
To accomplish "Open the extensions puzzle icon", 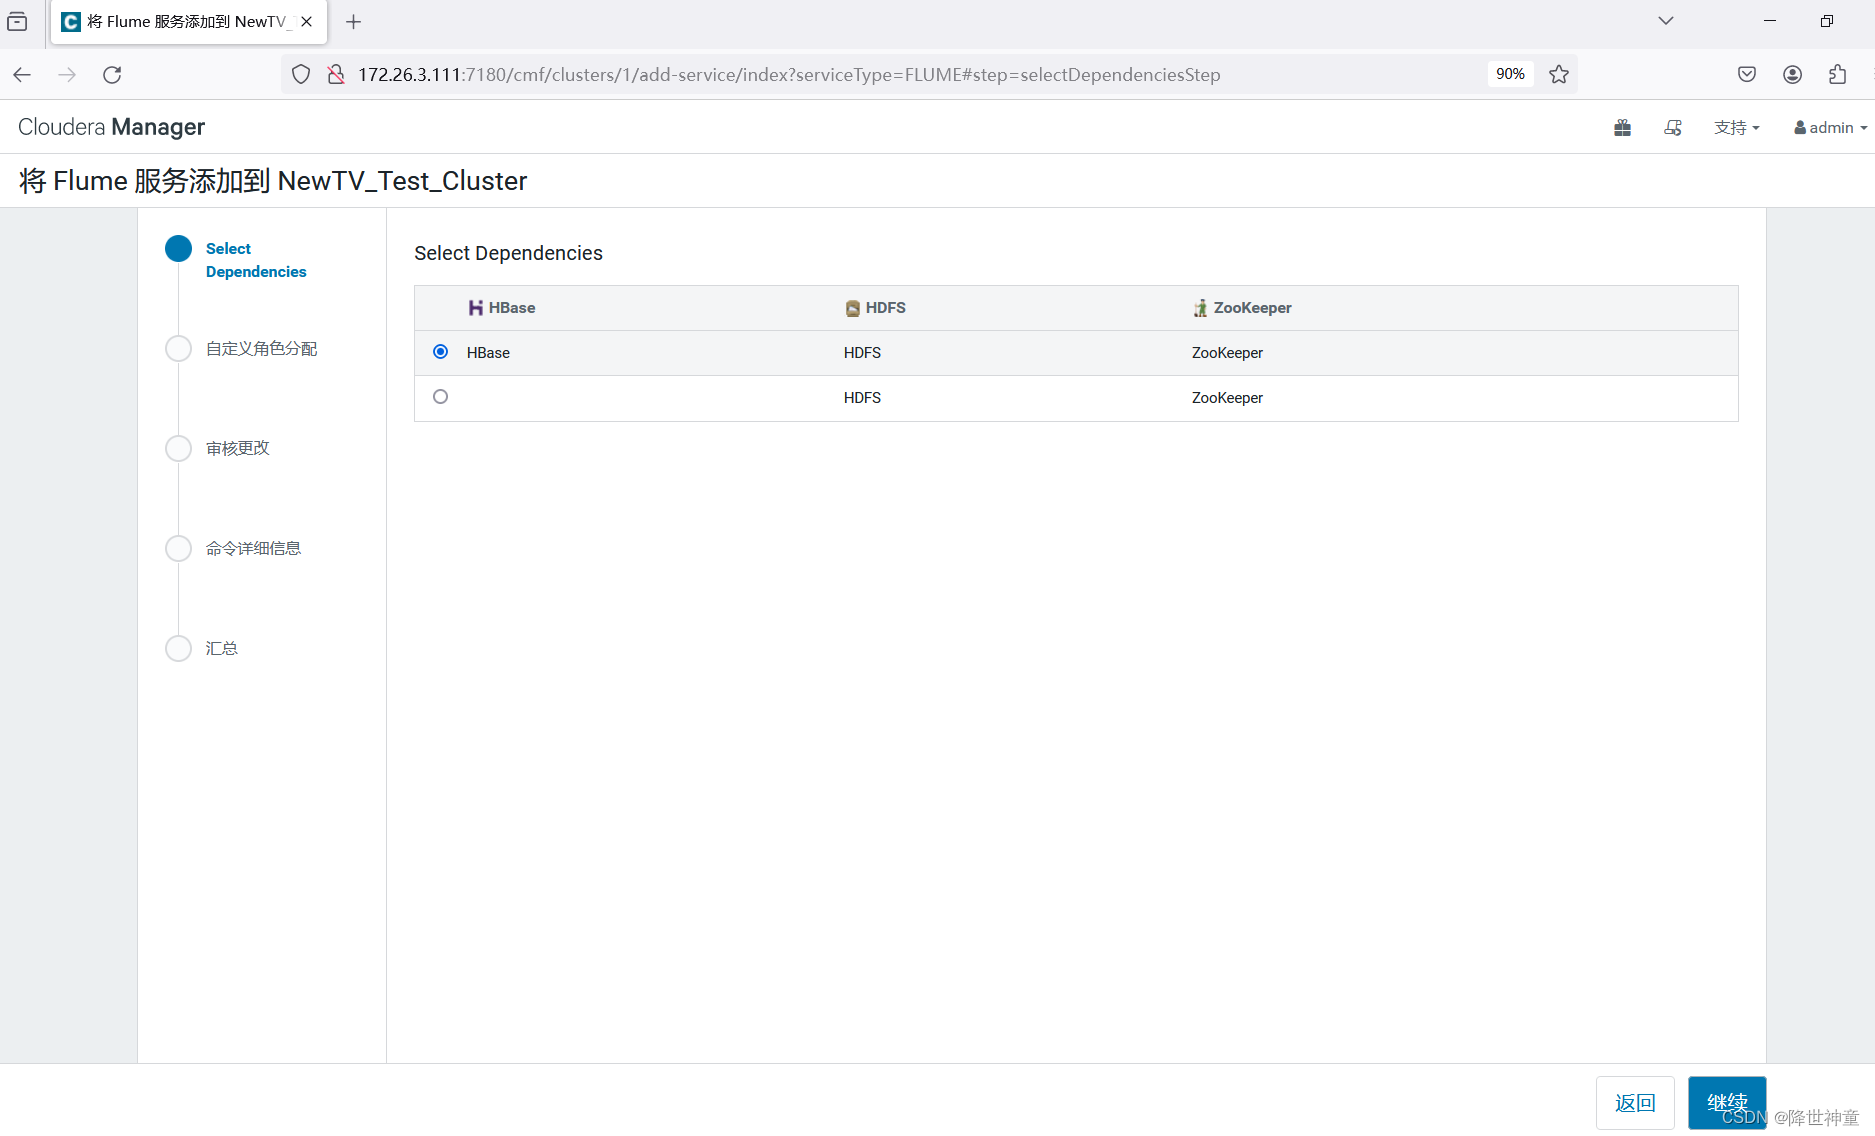I will pyautogui.click(x=1838, y=75).
